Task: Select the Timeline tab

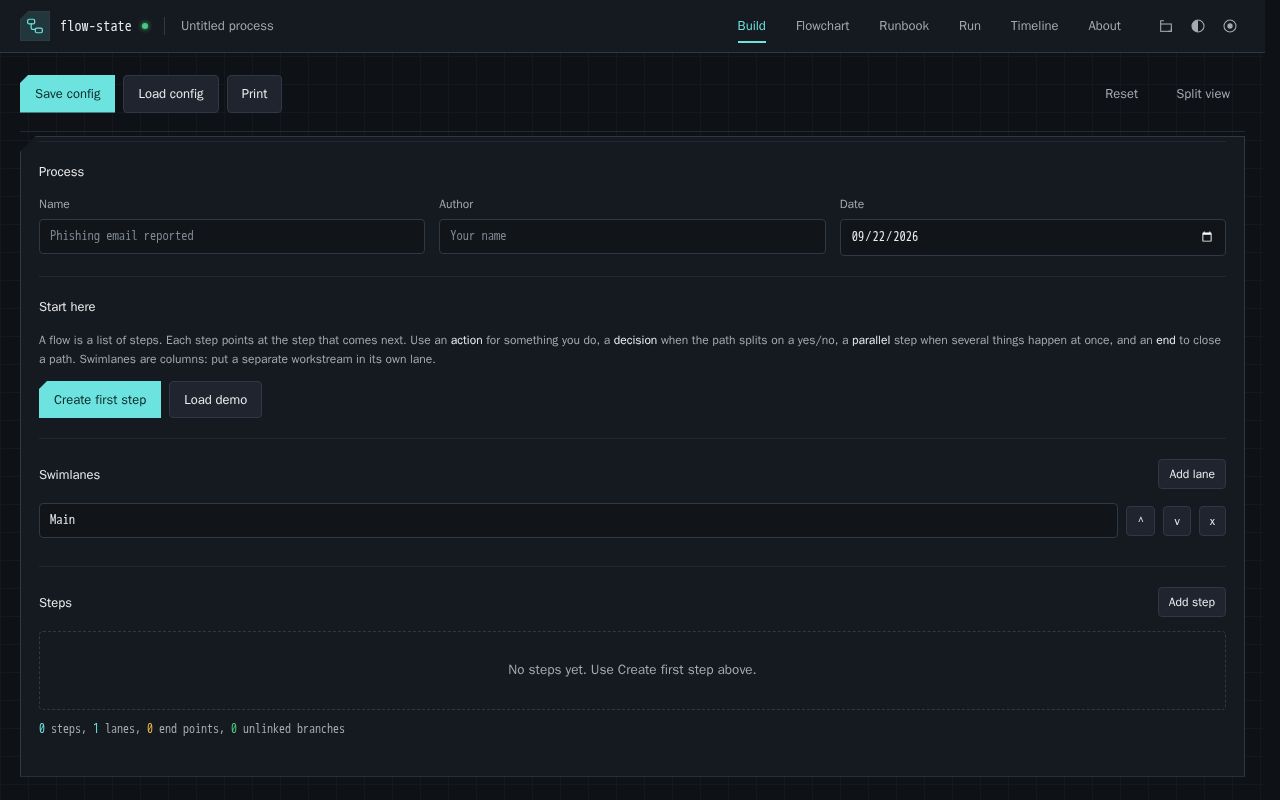Action: pyautogui.click(x=1034, y=26)
